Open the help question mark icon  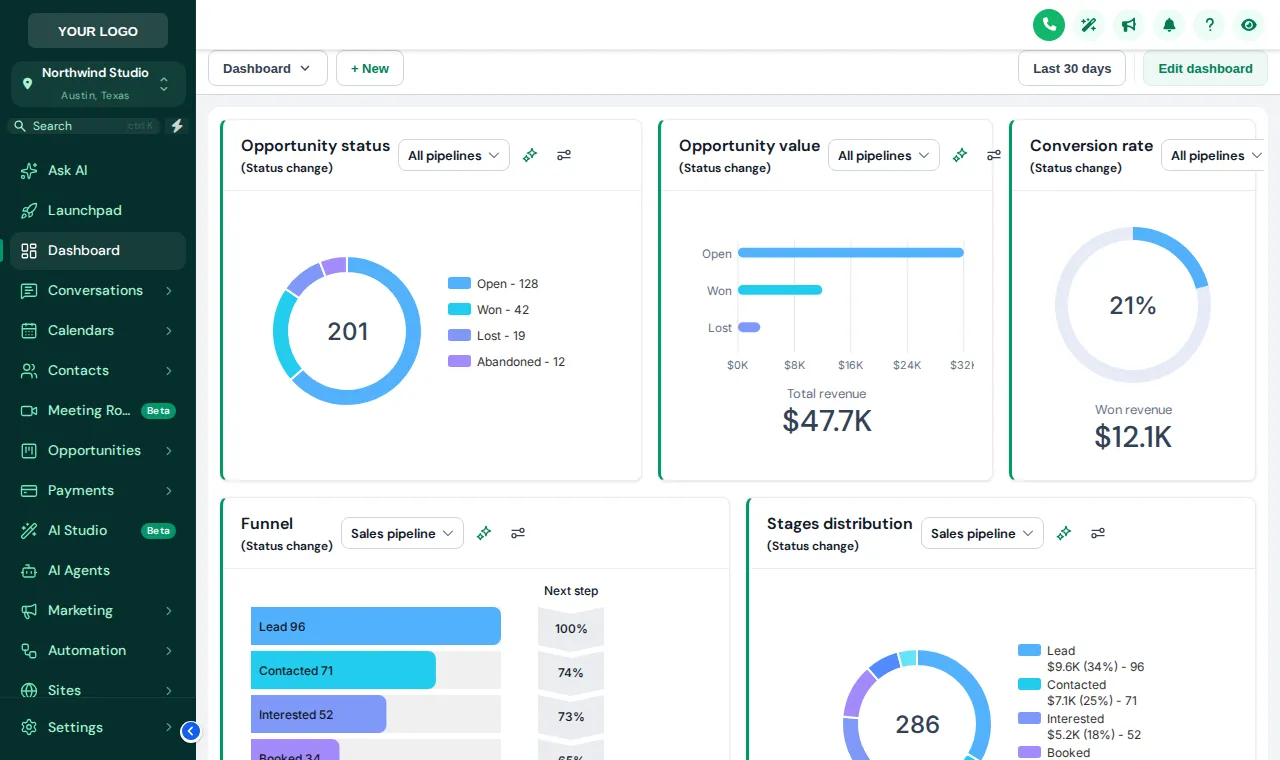pos(1209,25)
